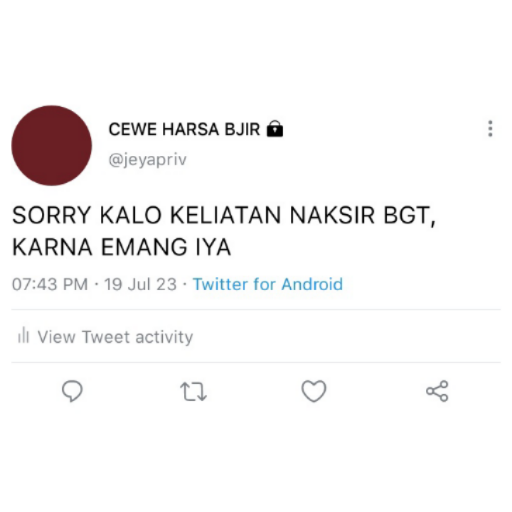Open the share icon options
The width and height of the screenshot is (512, 512).
coord(437,391)
